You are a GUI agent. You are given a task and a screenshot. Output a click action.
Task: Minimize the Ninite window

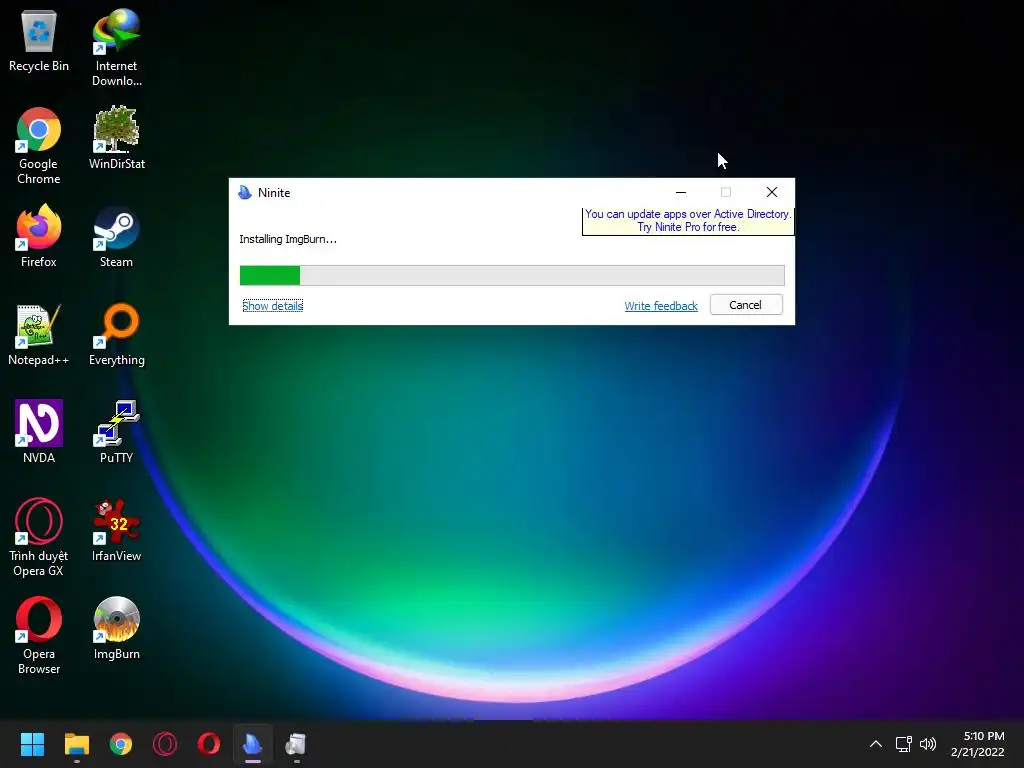click(680, 192)
